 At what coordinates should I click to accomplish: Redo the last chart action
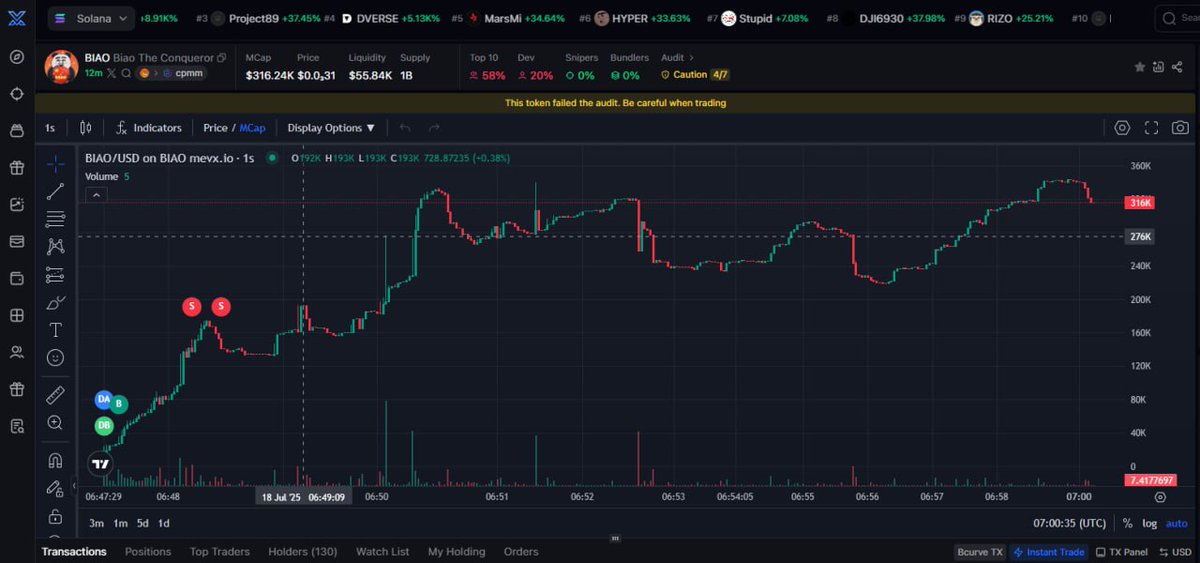point(434,128)
